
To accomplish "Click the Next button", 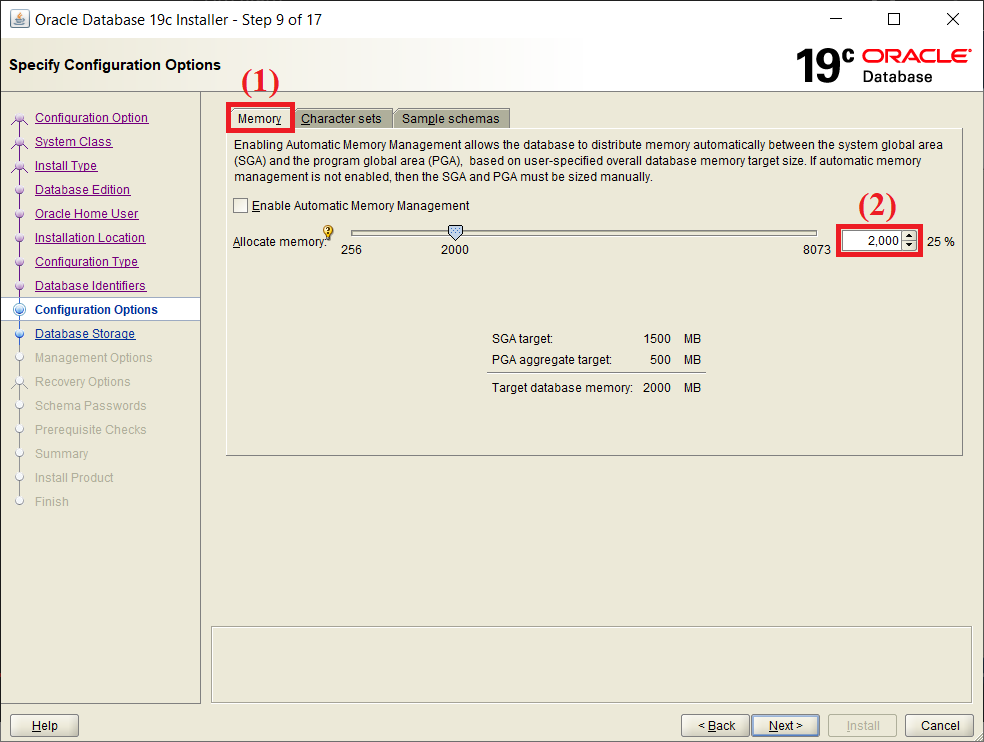I will click(786, 725).
